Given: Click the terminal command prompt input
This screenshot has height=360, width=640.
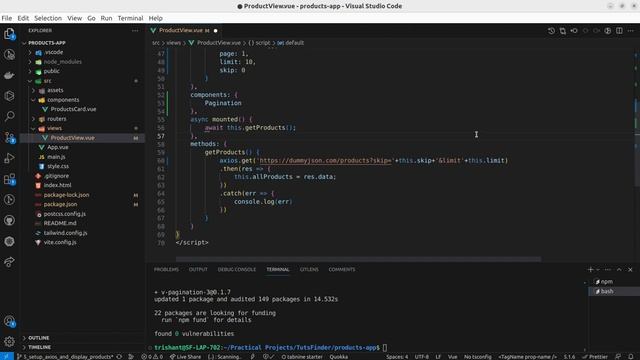Looking at the screenshot, I should [x=385, y=348].
